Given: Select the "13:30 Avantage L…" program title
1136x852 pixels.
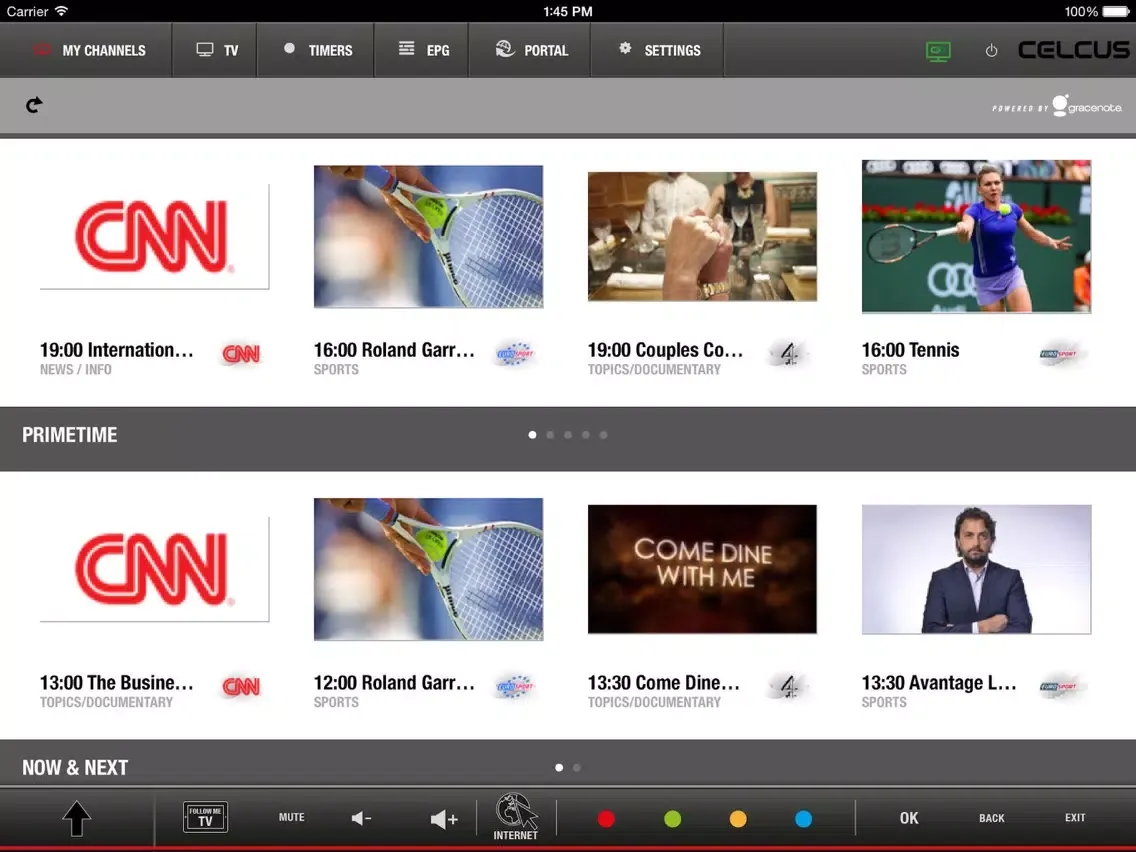Looking at the screenshot, I should click(x=939, y=682).
